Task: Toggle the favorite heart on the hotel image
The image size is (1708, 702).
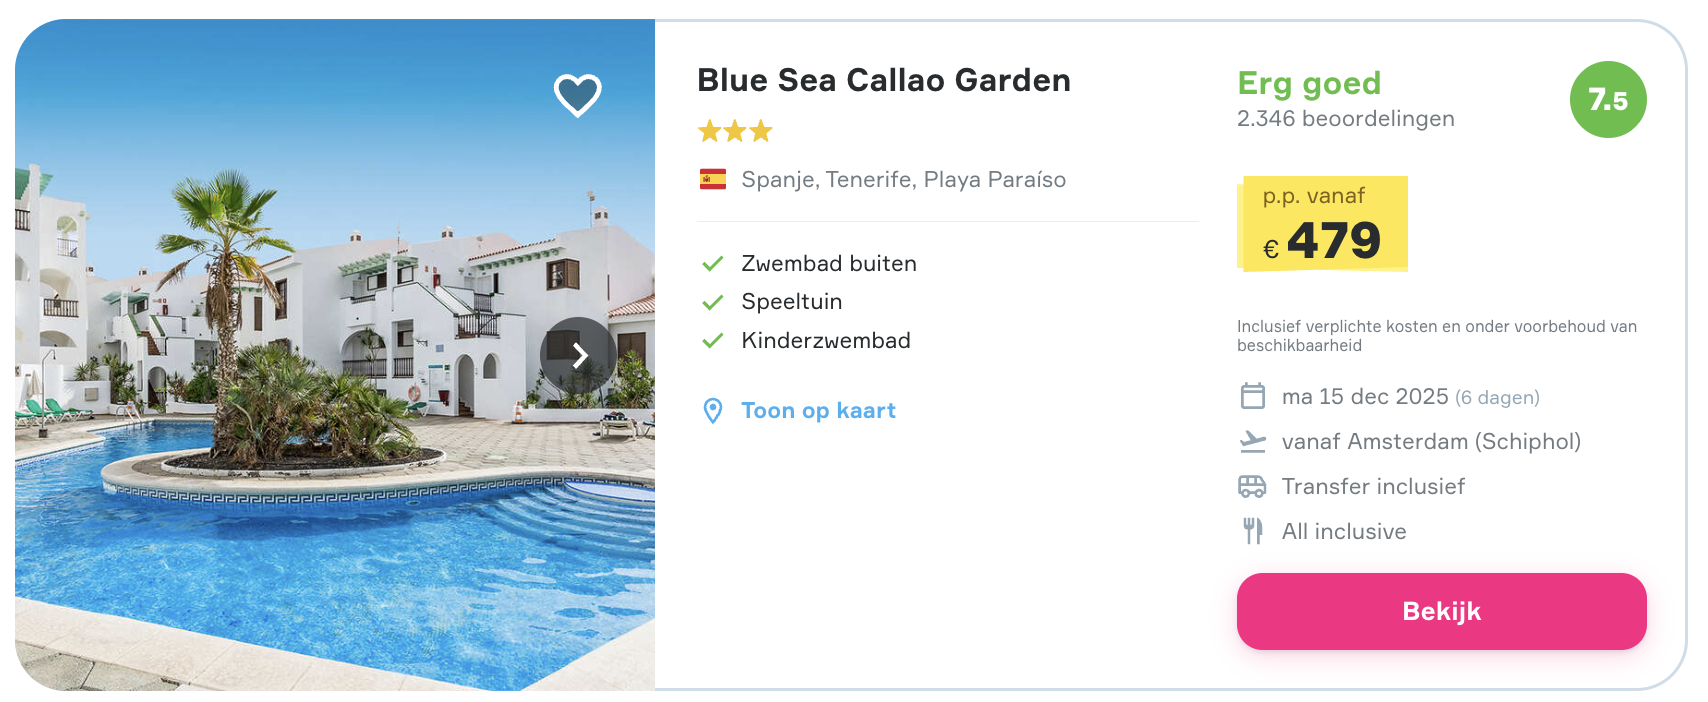Action: [x=578, y=94]
